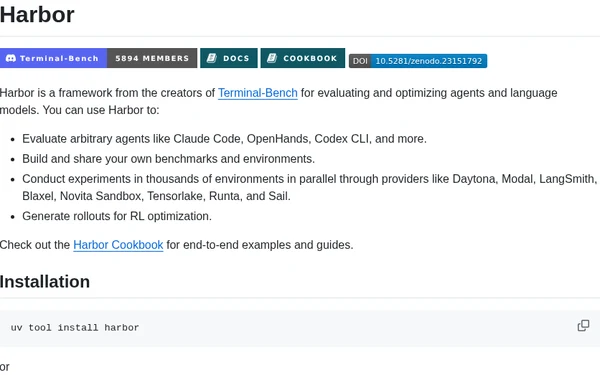This screenshot has width=600, height=375.
Task: Open the COOKBOOK badge
Action: 303,58
